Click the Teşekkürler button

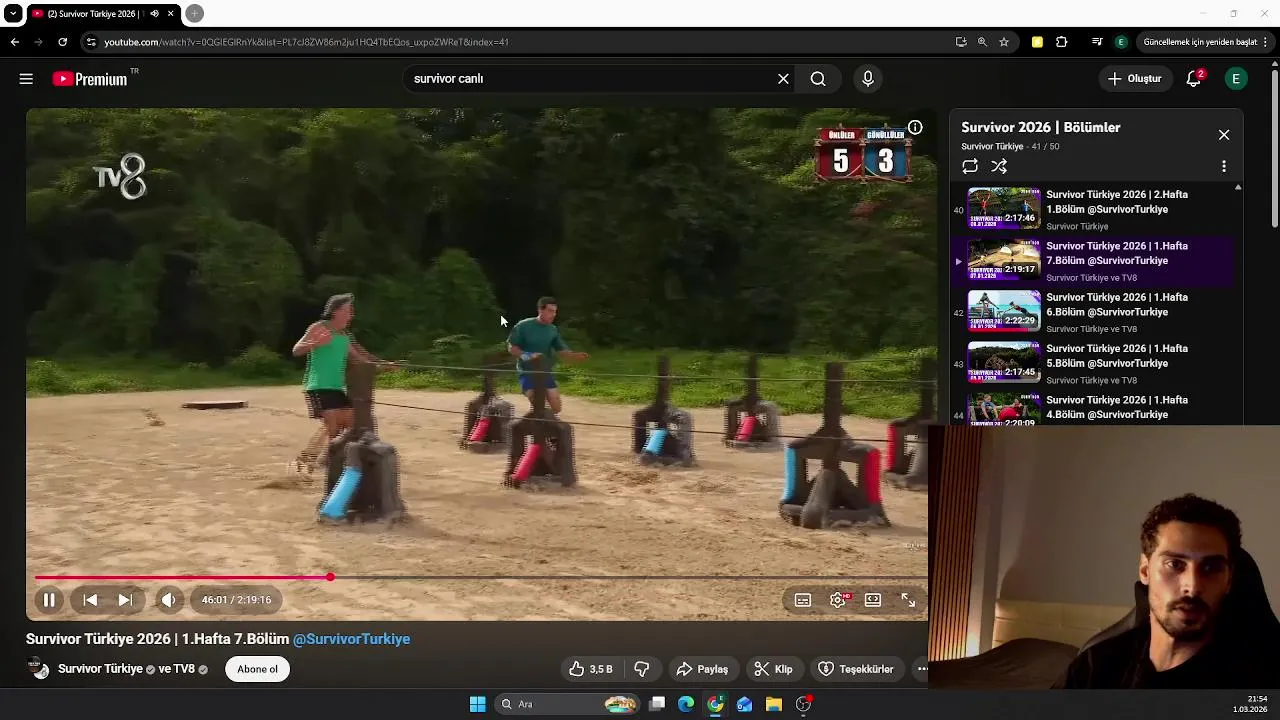856,669
